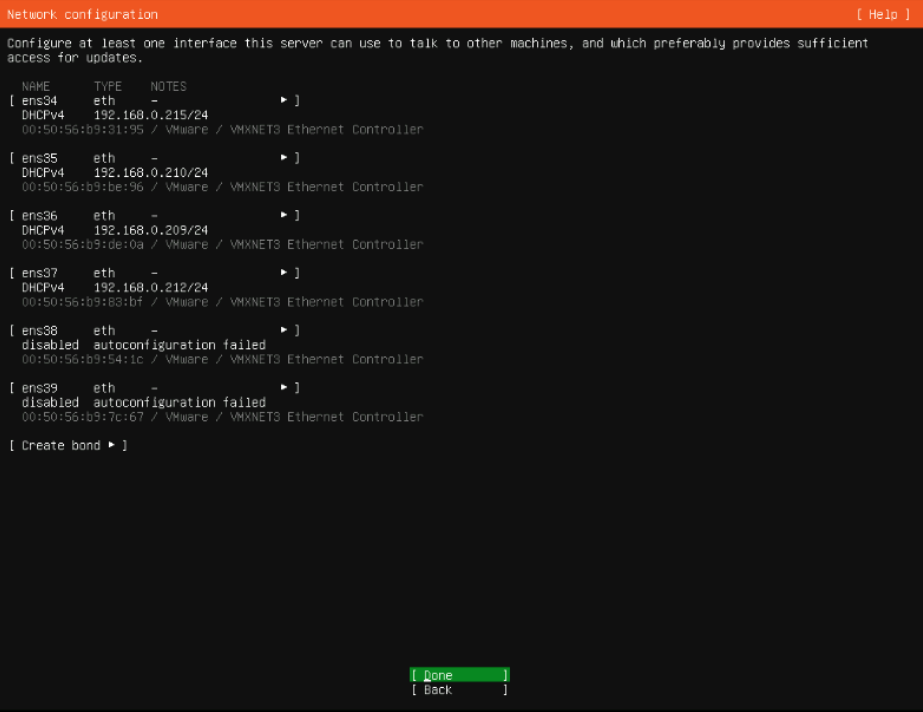Click the IP address 192.168.0.209/24
This screenshot has width=923, height=712.
[151, 230]
